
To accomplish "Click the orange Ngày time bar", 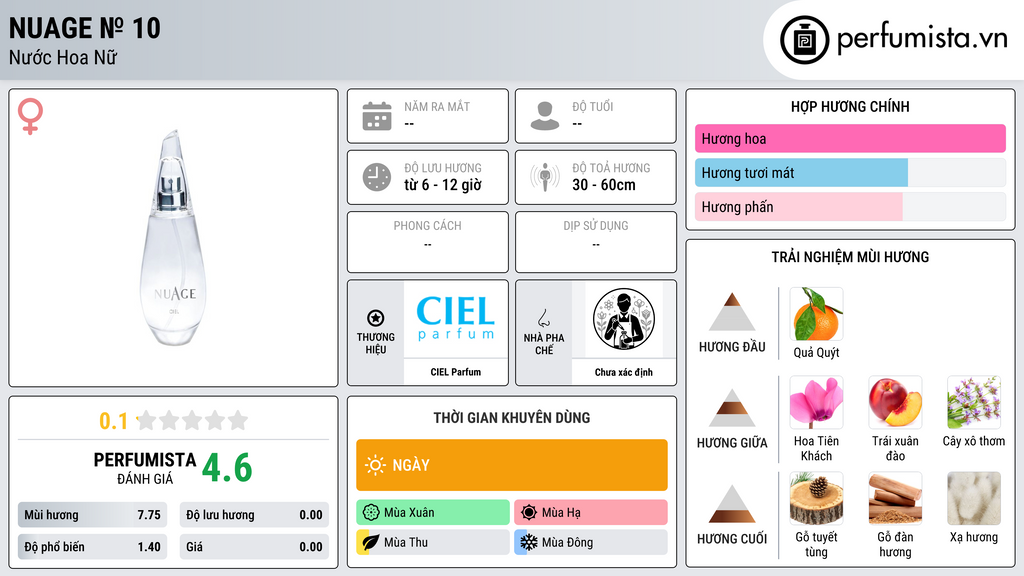I will [x=512, y=465].
